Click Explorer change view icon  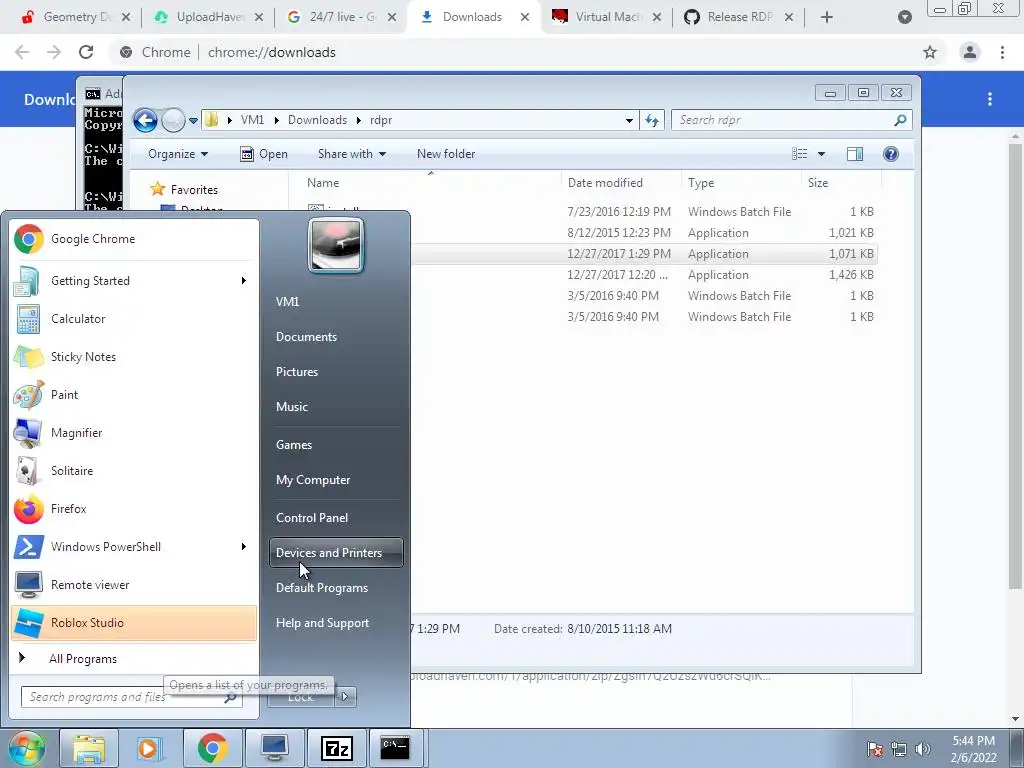point(800,154)
